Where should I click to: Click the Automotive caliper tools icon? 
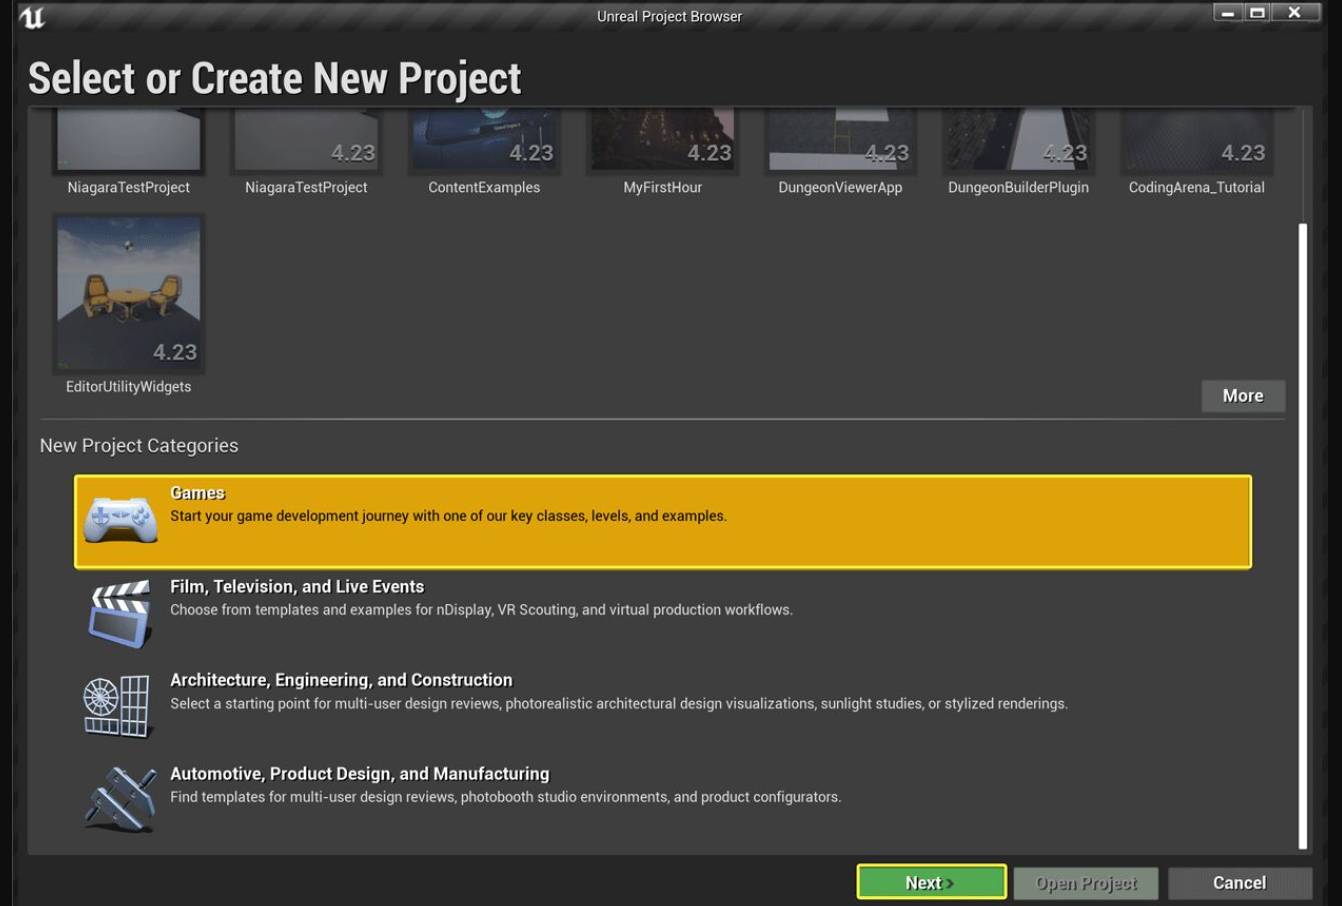[121, 798]
